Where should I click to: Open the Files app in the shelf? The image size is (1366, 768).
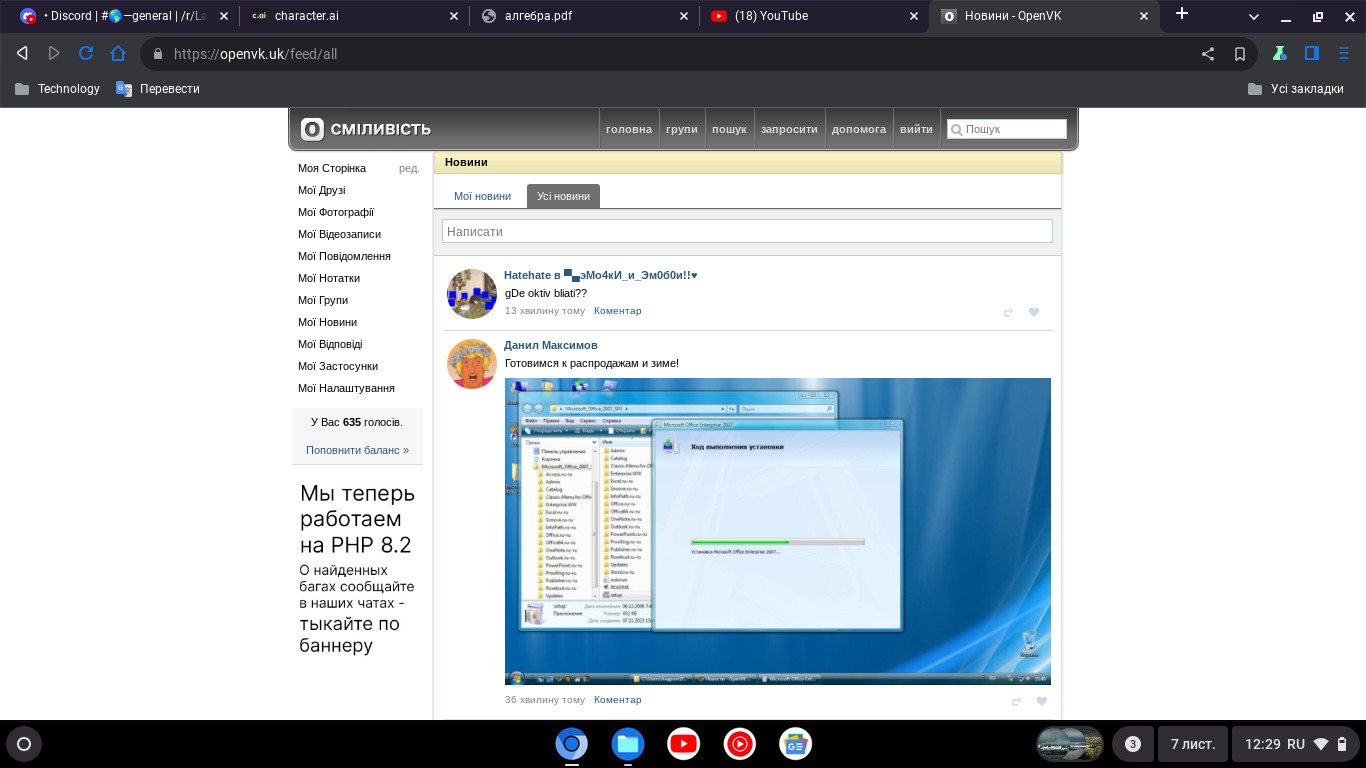click(628, 744)
